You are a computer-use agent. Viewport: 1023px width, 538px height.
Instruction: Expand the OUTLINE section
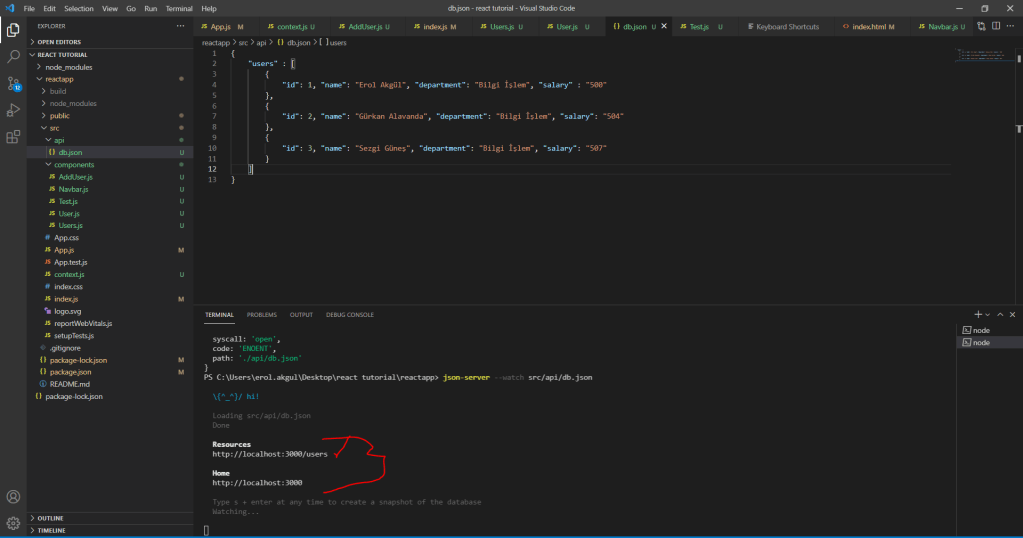click(x=50, y=518)
